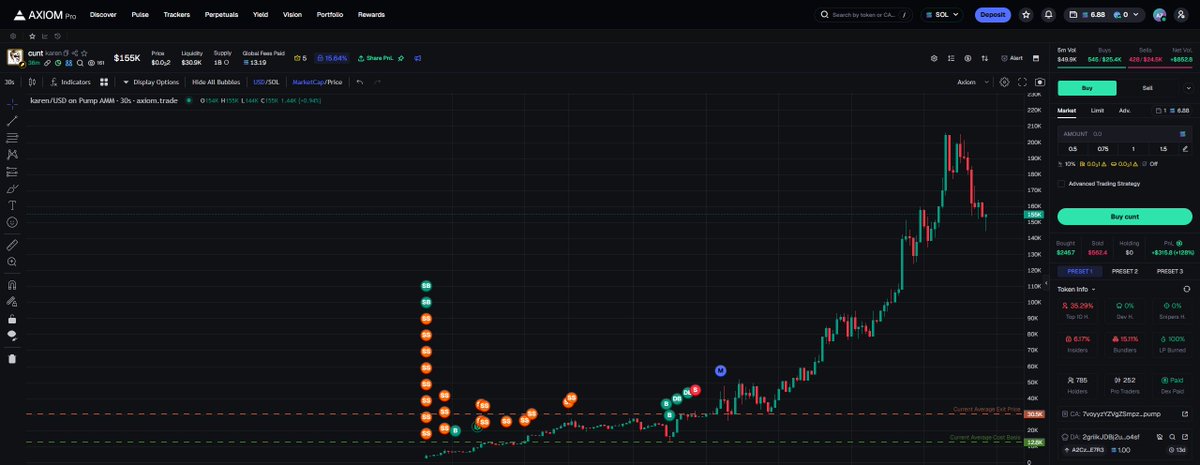
Task: Refresh the Token Info panel
Action: pos(1186,289)
